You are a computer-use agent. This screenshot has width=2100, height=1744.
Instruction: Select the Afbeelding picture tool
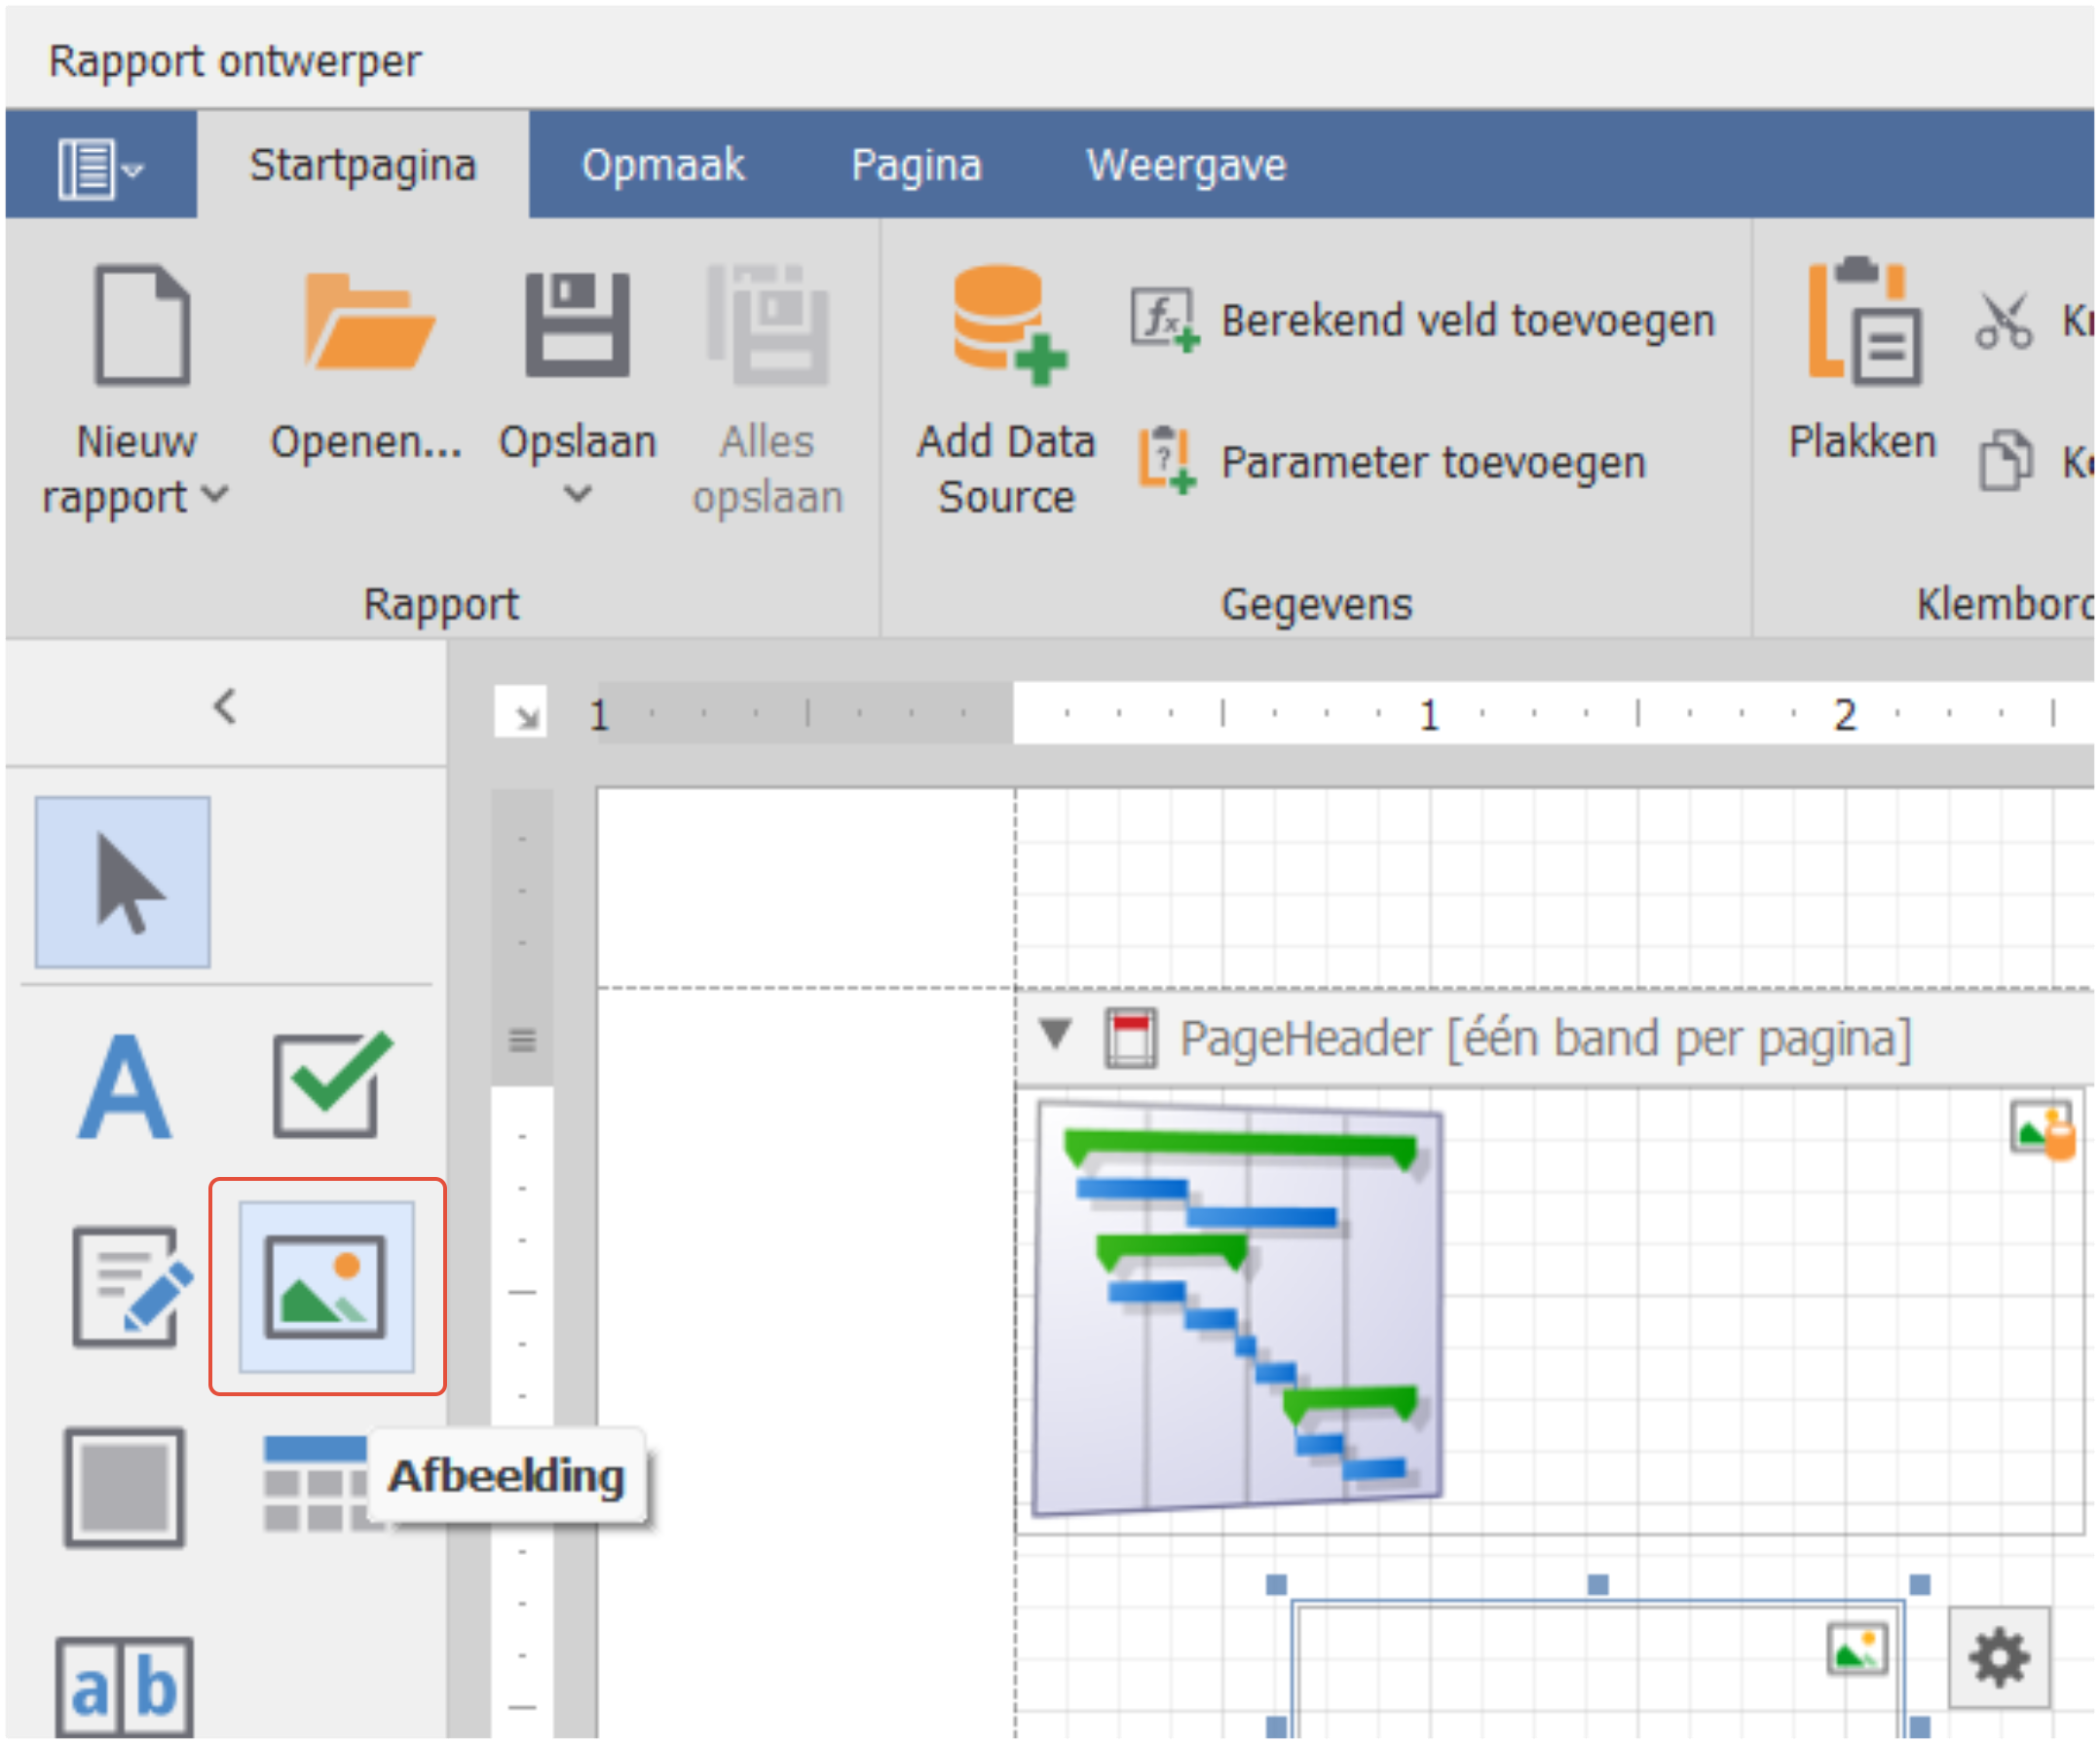click(326, 1287)
